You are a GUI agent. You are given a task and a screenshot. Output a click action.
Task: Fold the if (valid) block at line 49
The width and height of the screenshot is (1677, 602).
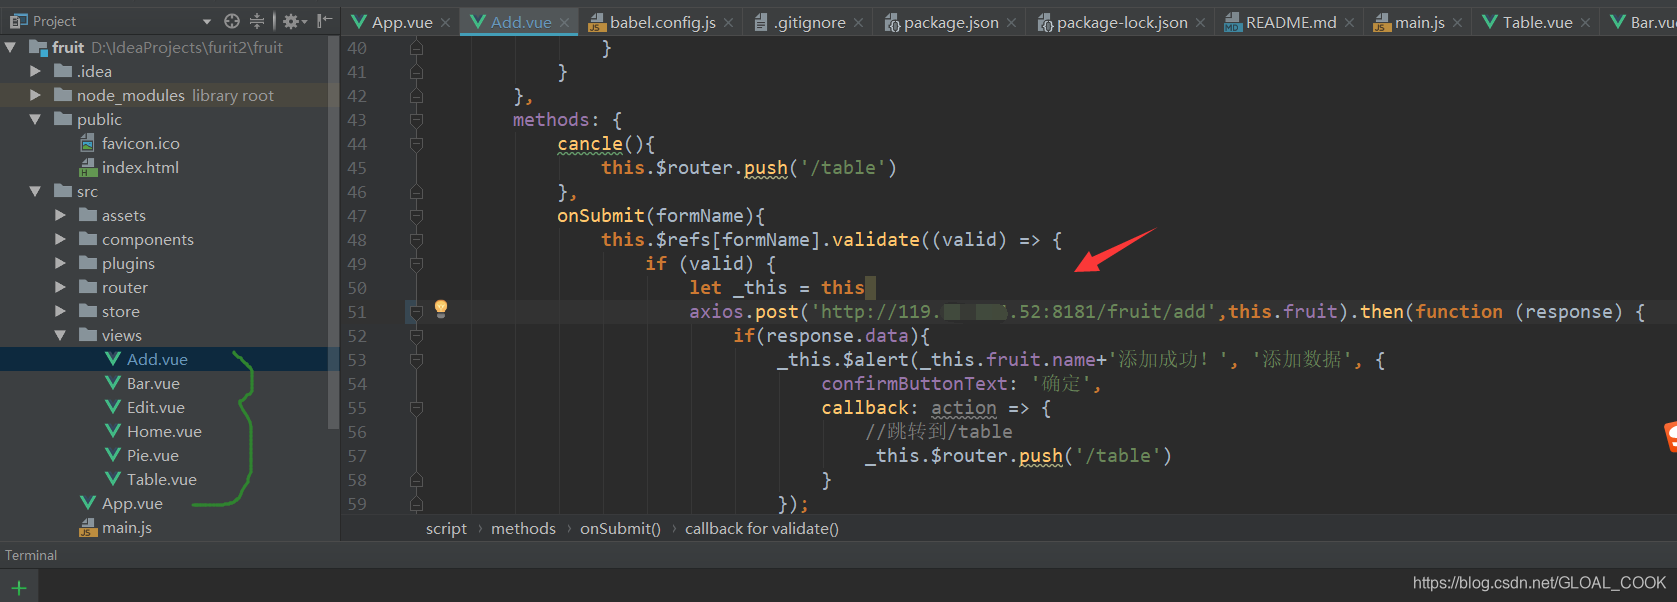coord(416,264)
